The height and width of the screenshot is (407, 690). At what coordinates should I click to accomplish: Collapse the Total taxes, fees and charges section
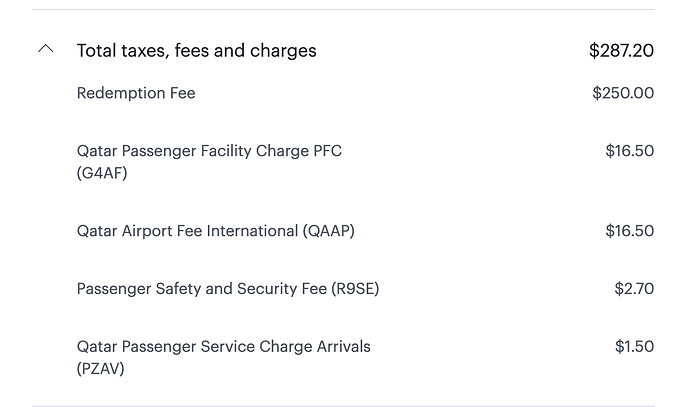[45, 49]
